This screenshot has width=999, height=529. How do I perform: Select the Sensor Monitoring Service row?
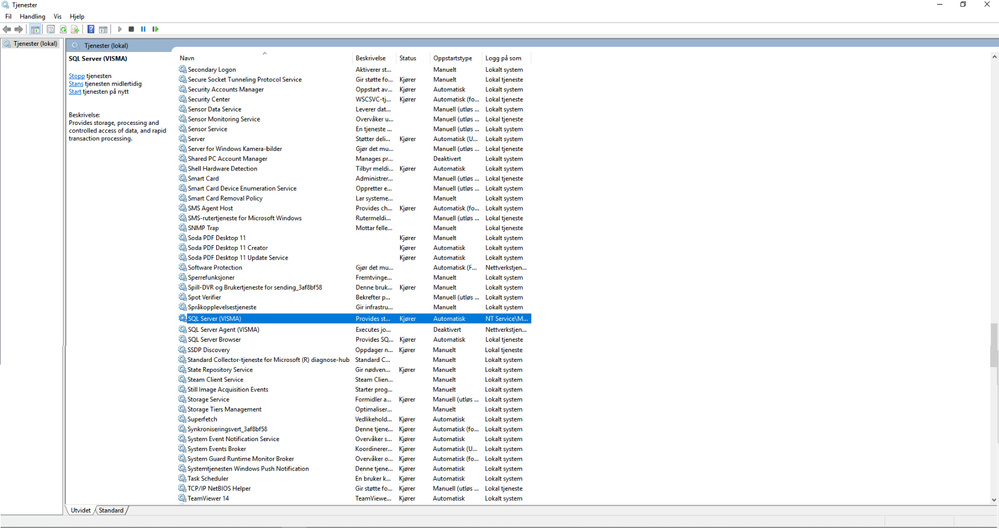[x=354, y=119]
